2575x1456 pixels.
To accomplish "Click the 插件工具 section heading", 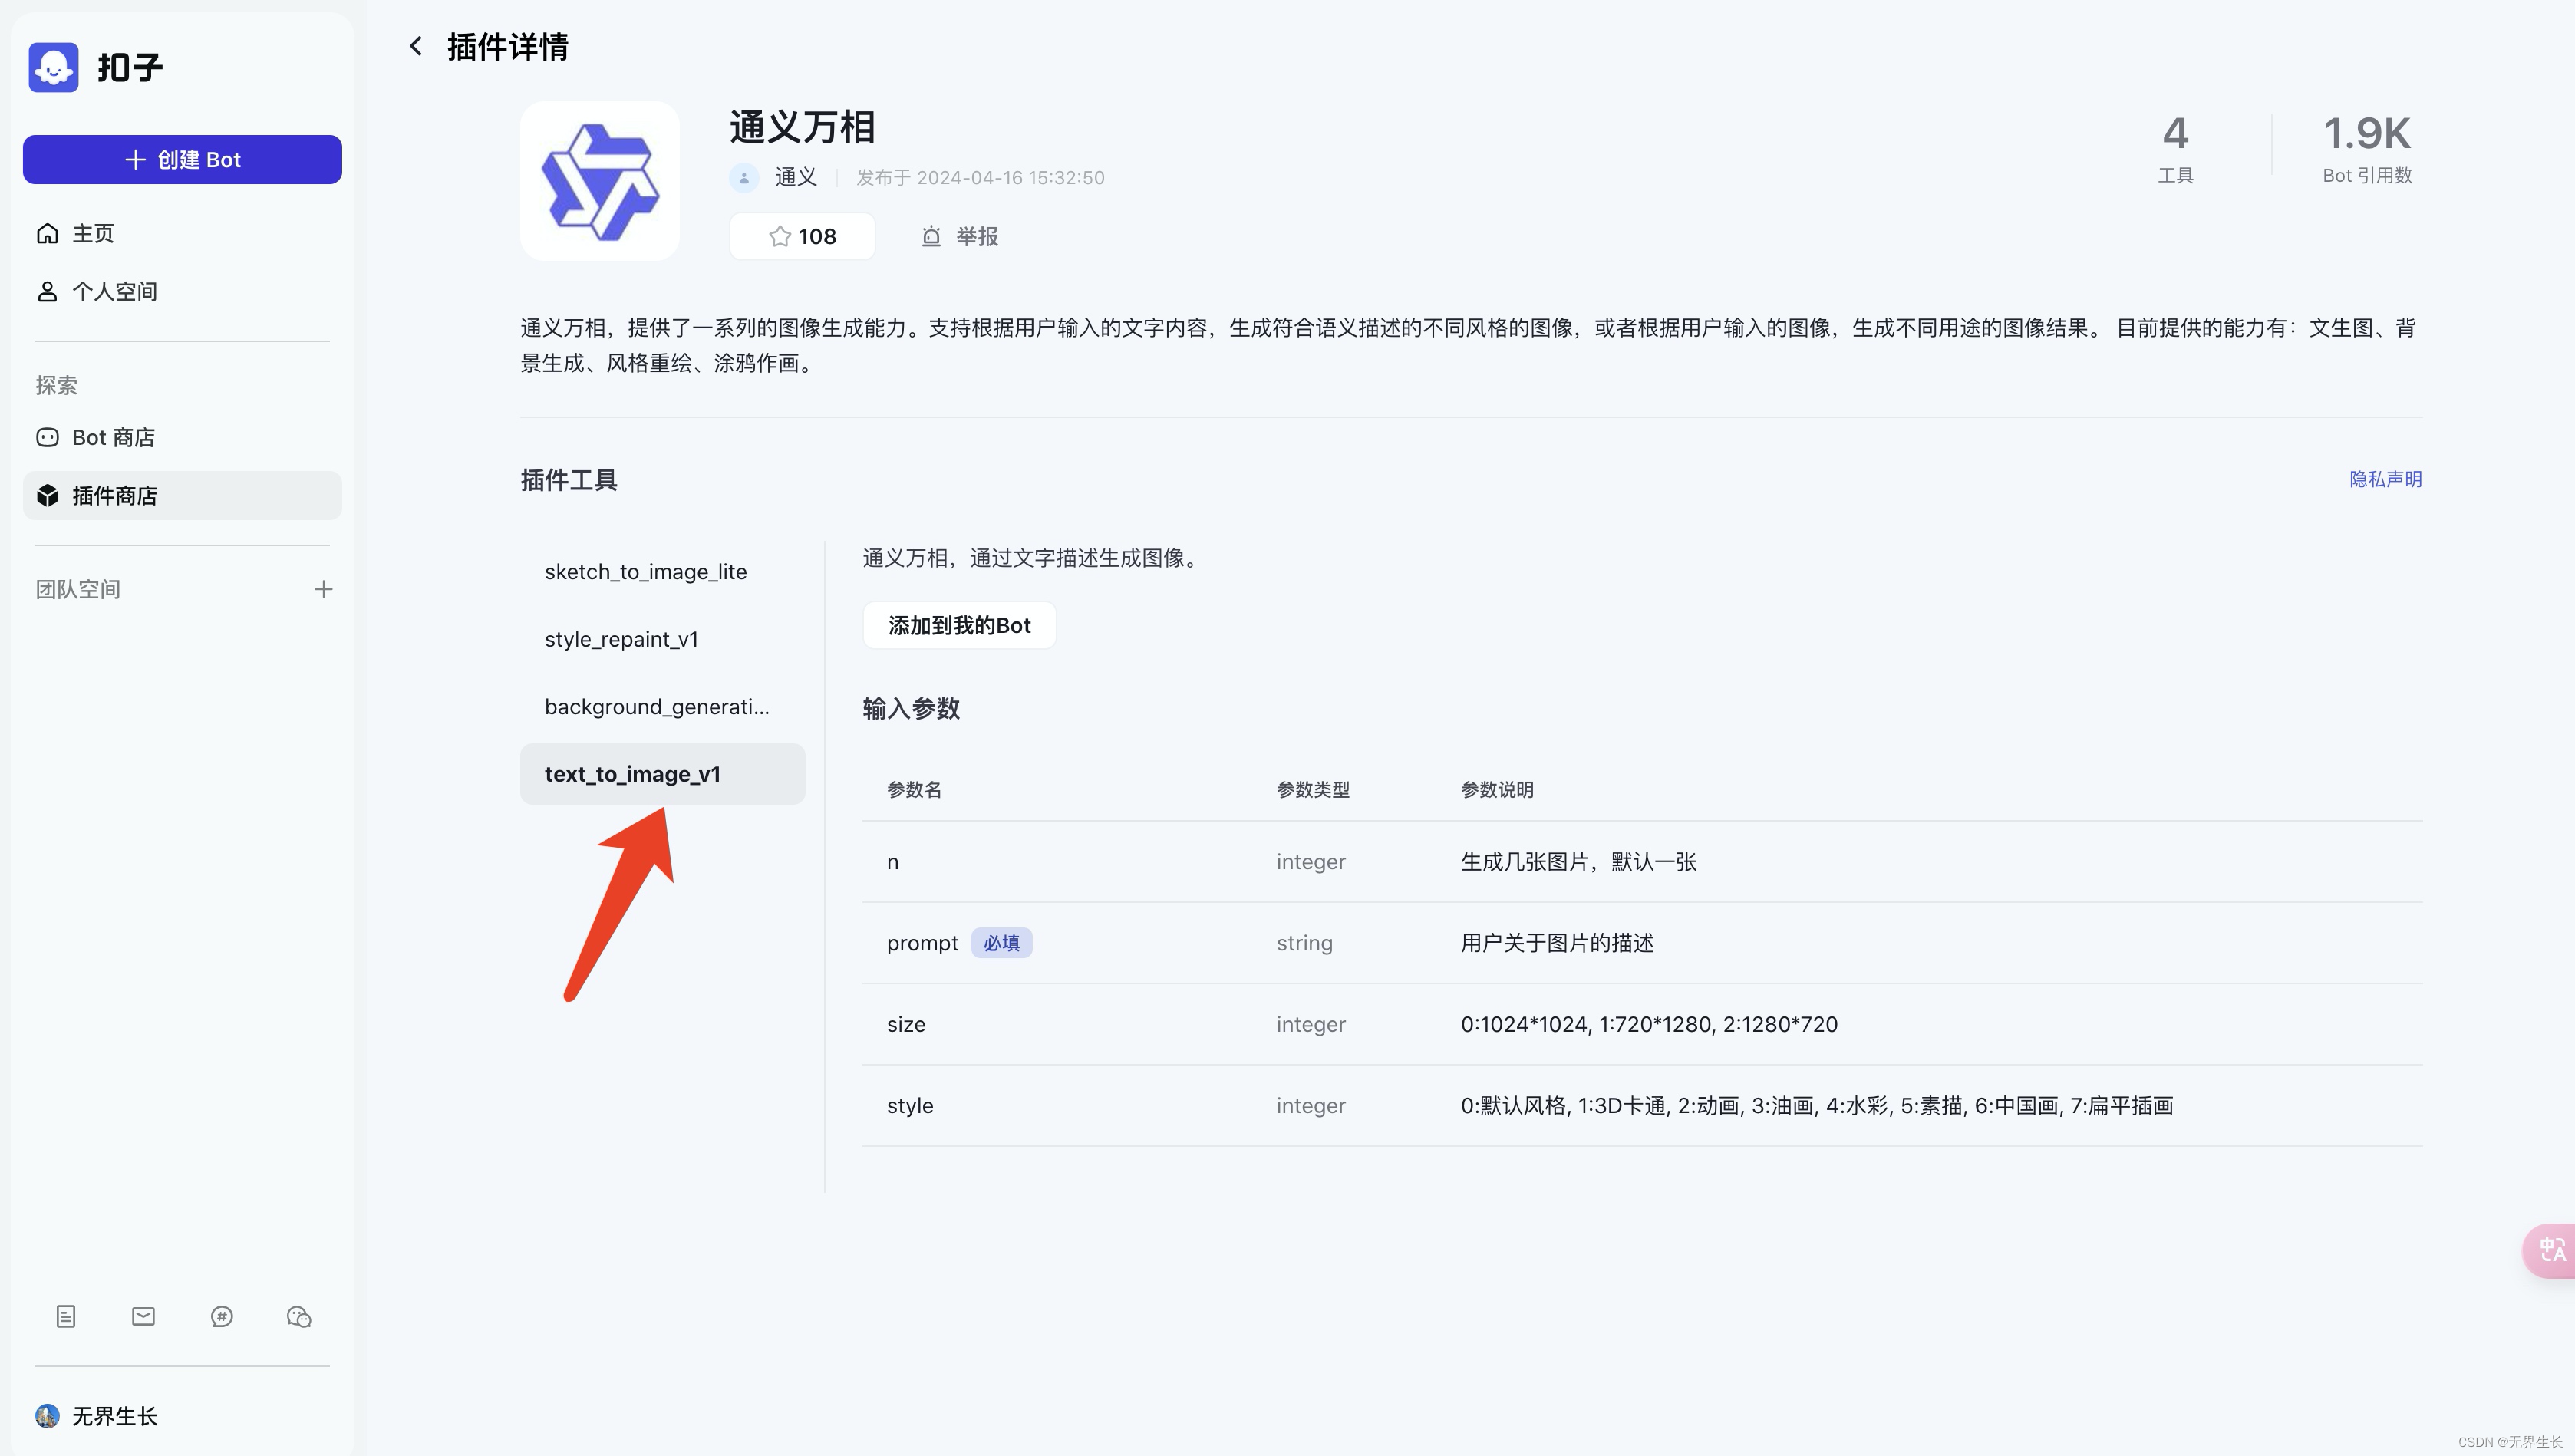I will [569, 480].
